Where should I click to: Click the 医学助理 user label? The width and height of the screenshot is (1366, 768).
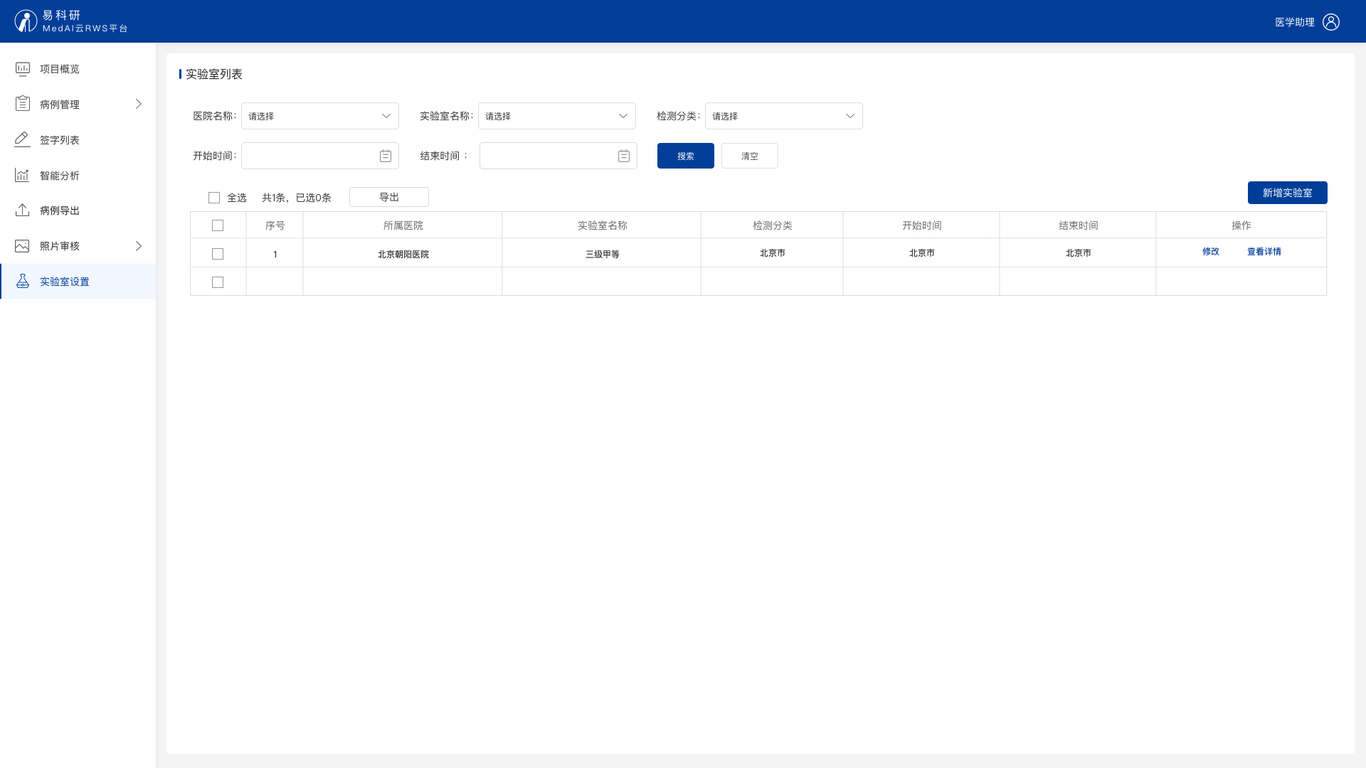pyautogui.click(x=1295, y=22)
